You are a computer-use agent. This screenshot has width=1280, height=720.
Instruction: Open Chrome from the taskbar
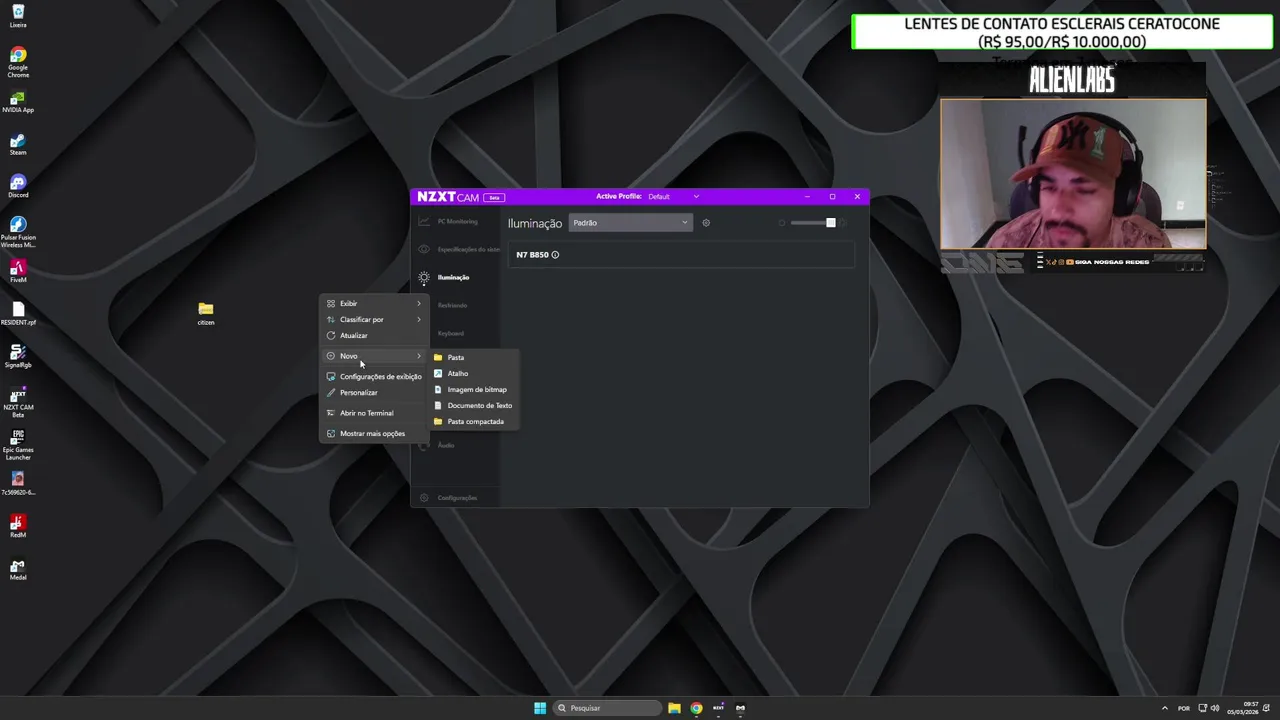pyautogui.click(x=696, y=708)
